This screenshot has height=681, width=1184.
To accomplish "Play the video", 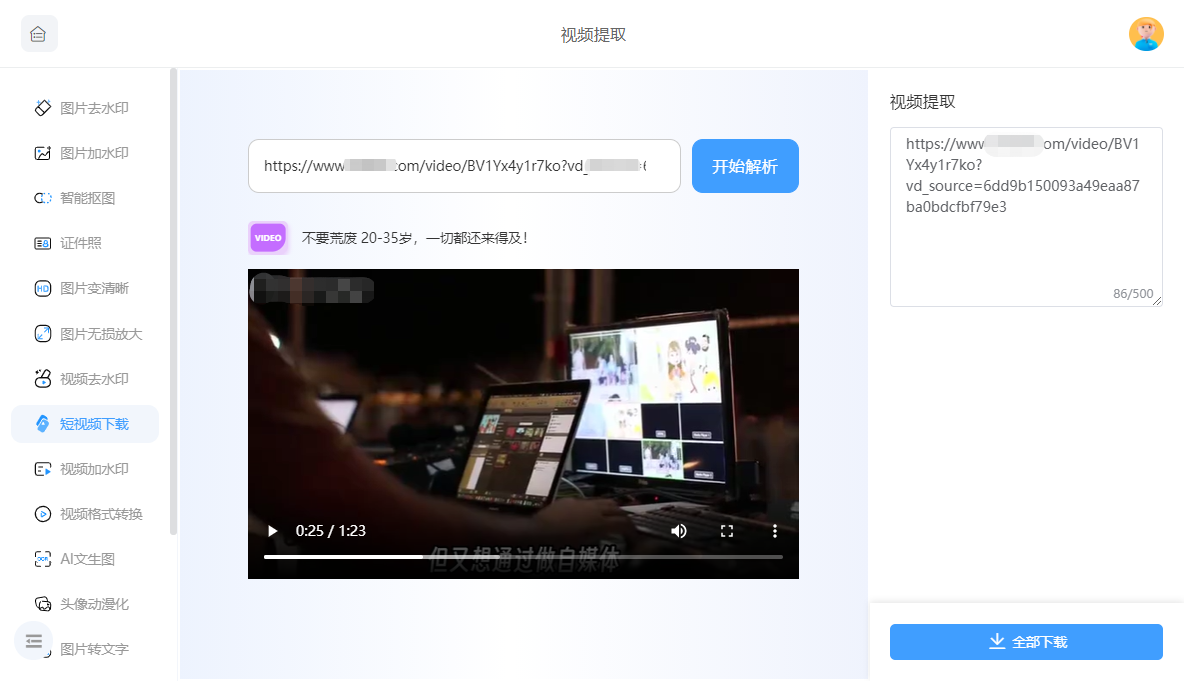I will pos(273,531).
